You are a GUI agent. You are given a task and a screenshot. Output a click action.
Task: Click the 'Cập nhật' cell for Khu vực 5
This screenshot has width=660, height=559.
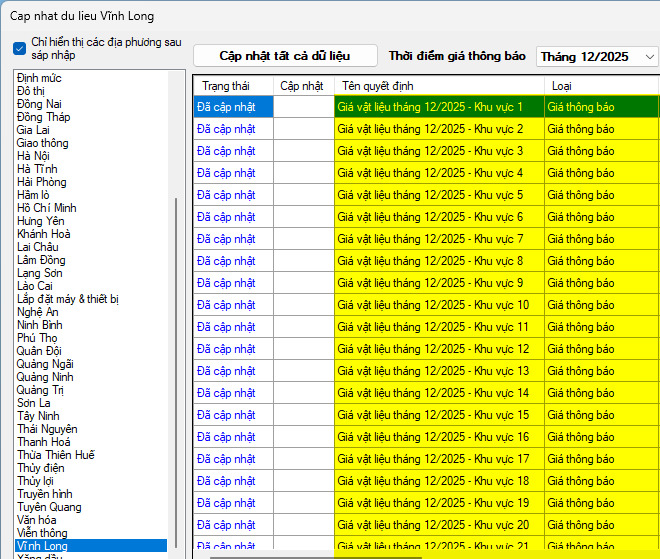(x=304, y=195)
